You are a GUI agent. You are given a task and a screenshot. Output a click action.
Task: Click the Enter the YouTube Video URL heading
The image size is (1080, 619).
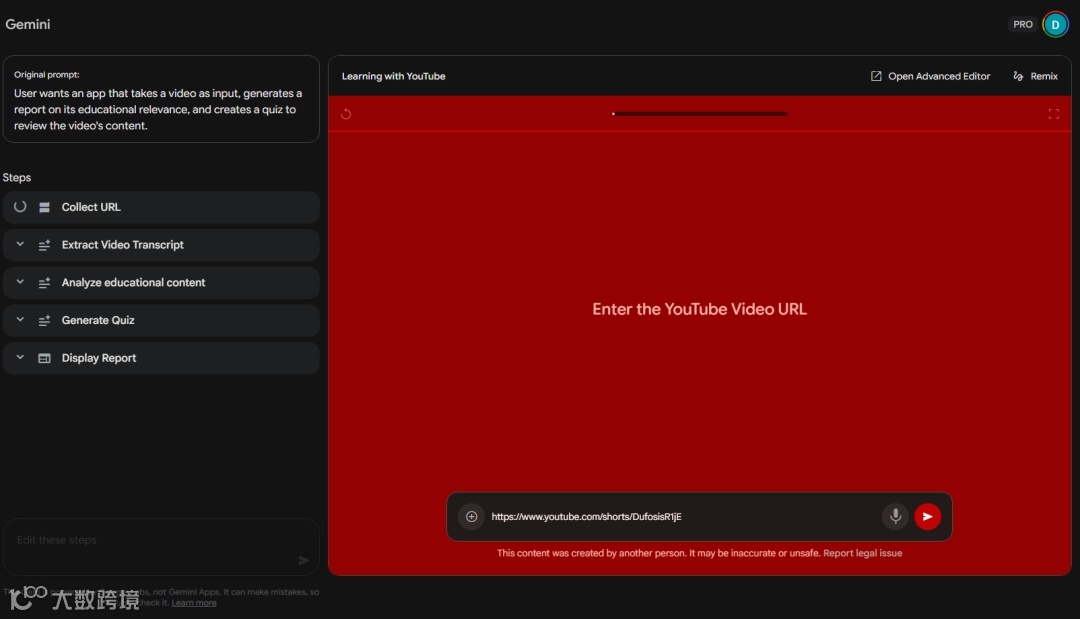coord(699,309)
